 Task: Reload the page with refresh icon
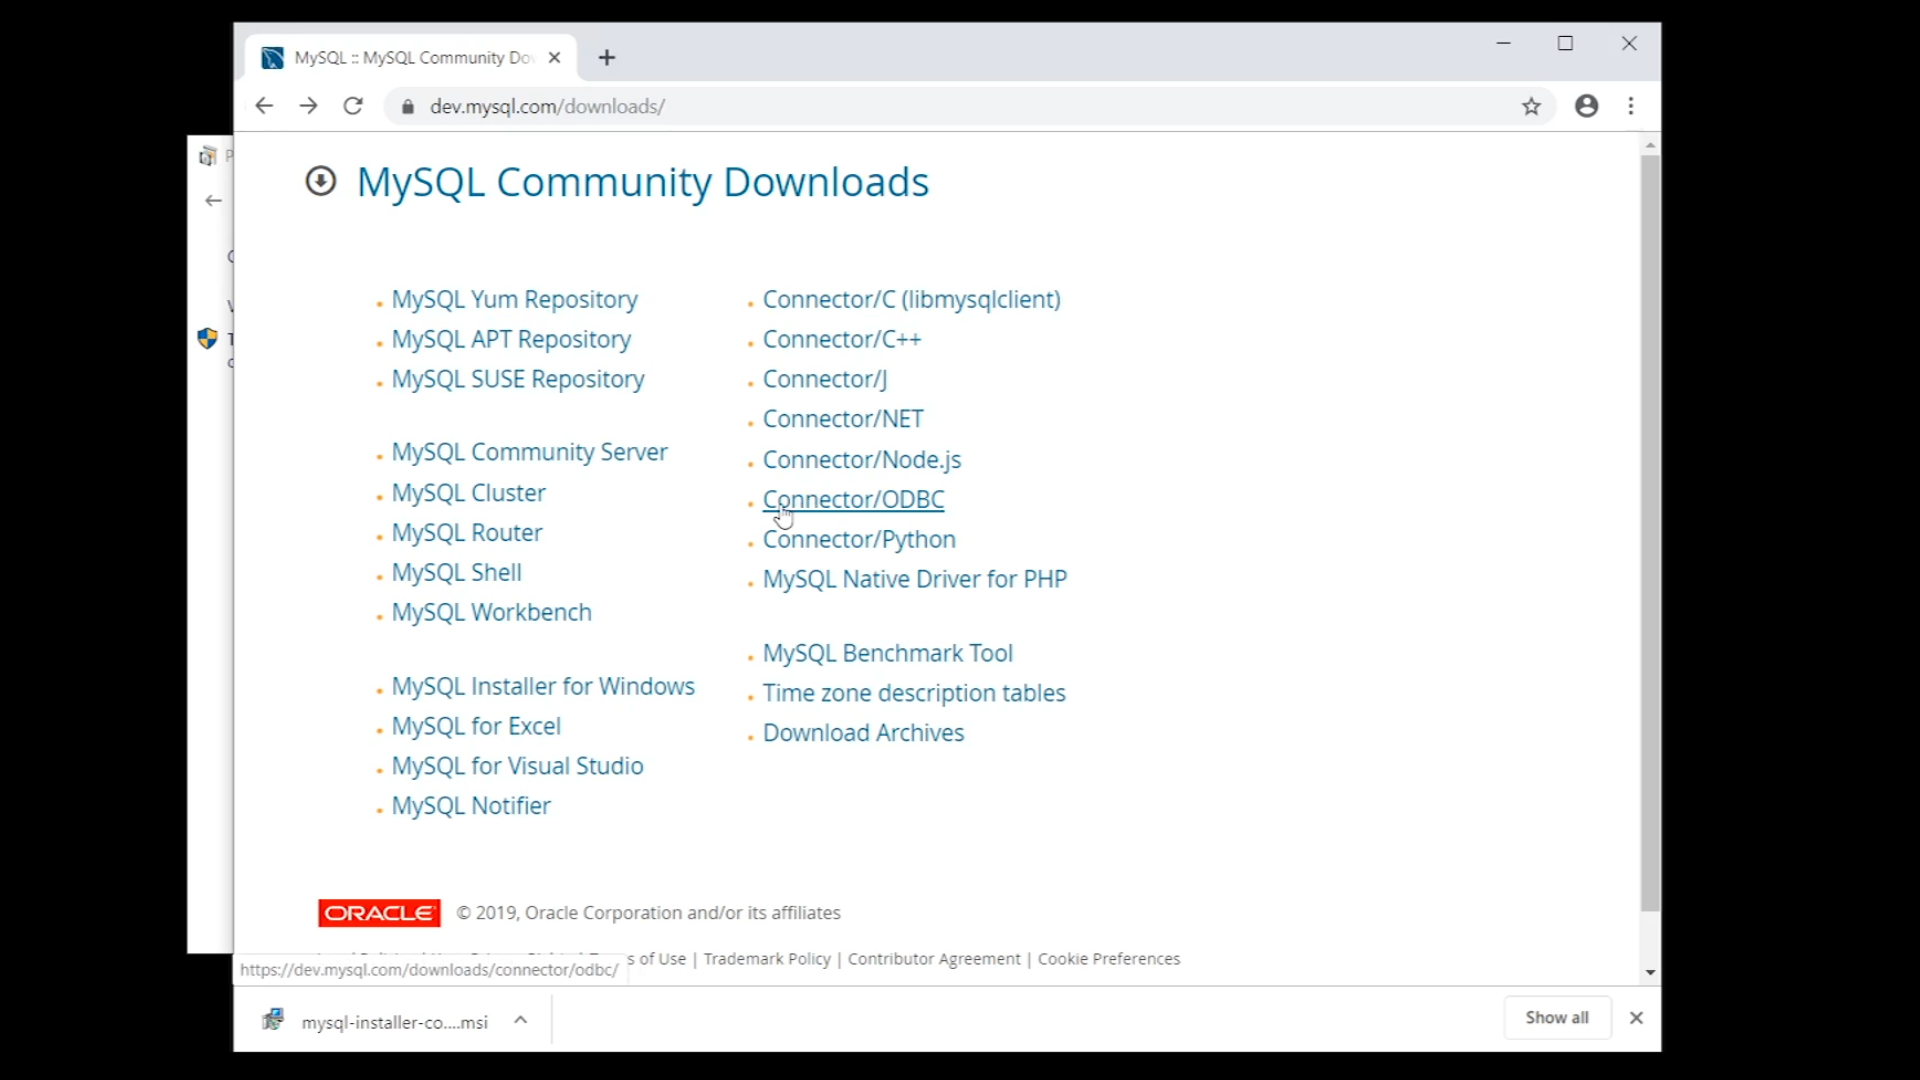click(x=353, y=106)
